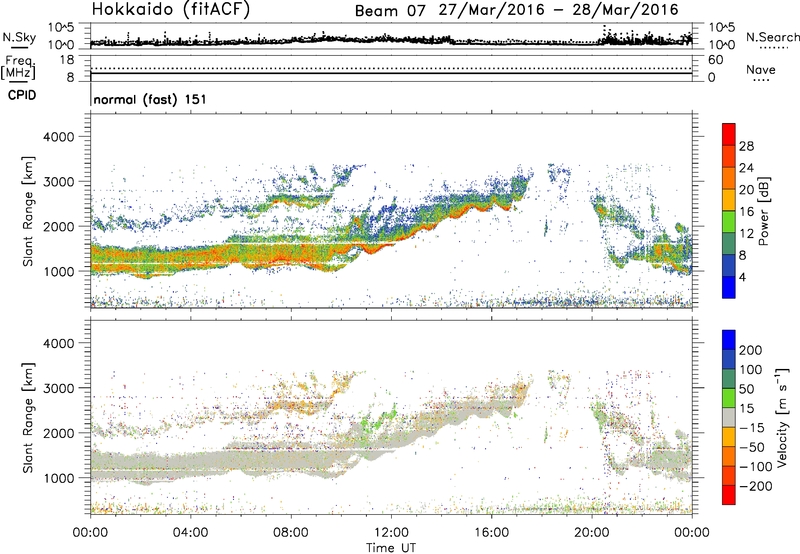Viewport: 800px width, 554px height.
Task: Click the 'Time UT' axis title
Action: 391,548
